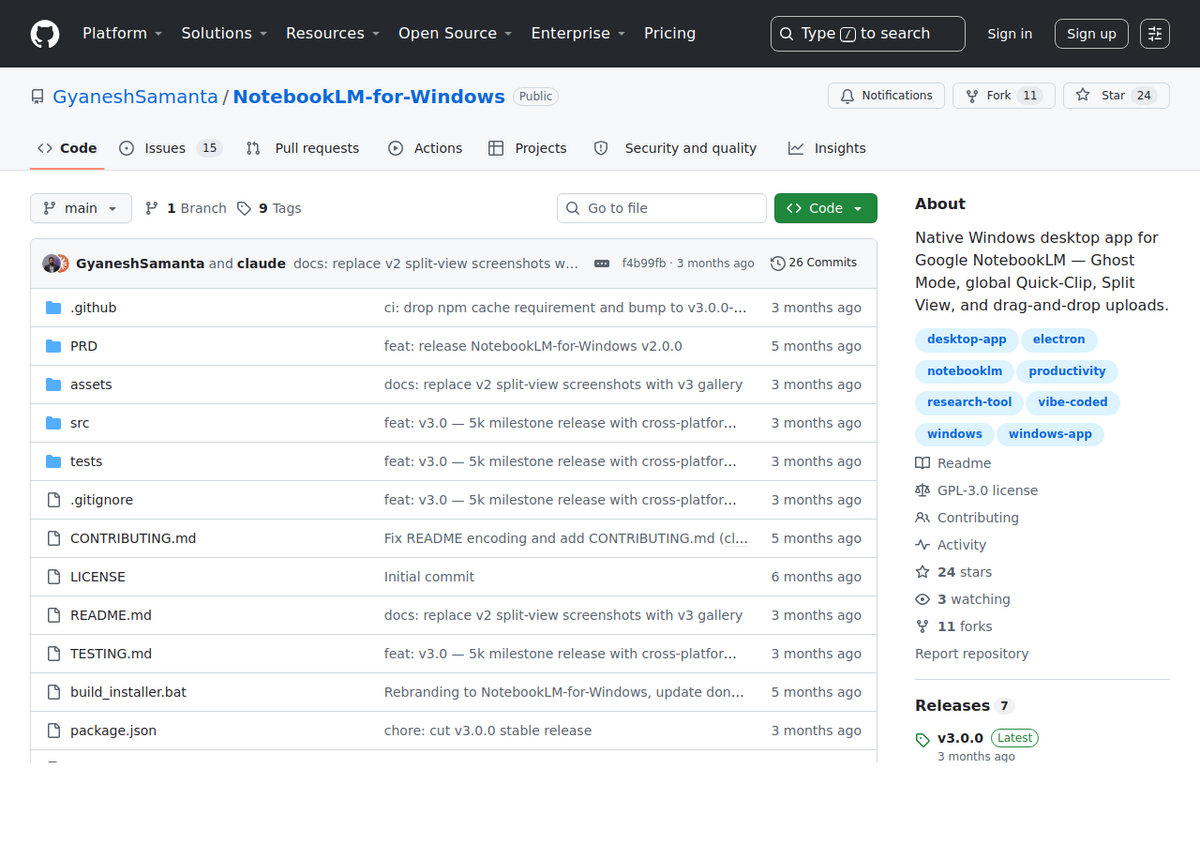
Task: Focus the Type / to search field
Action: (868, 34)
